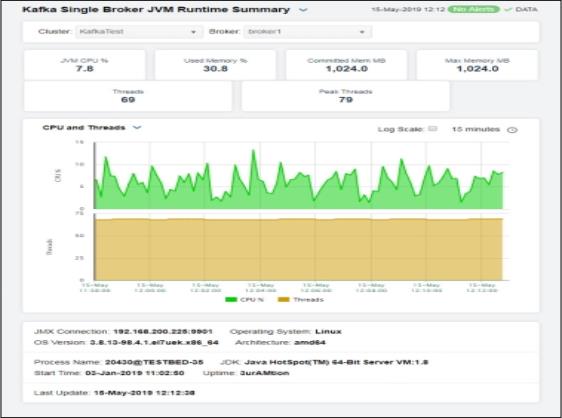Image resolution: width=562 pixels, height=418 pixels.
Task: Open the time range clock icon
Action: 512,130
